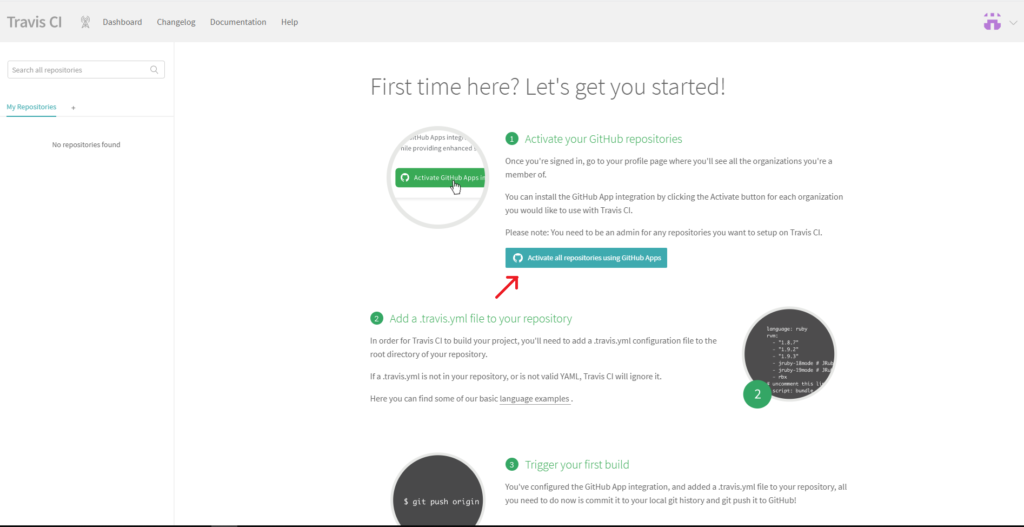Image resolution: width=1024 pixels, height=527 pixels.
Task: Click the step 3 badge beside Trigger your first build
Action: pyautogui.click(x=512, y=464)
